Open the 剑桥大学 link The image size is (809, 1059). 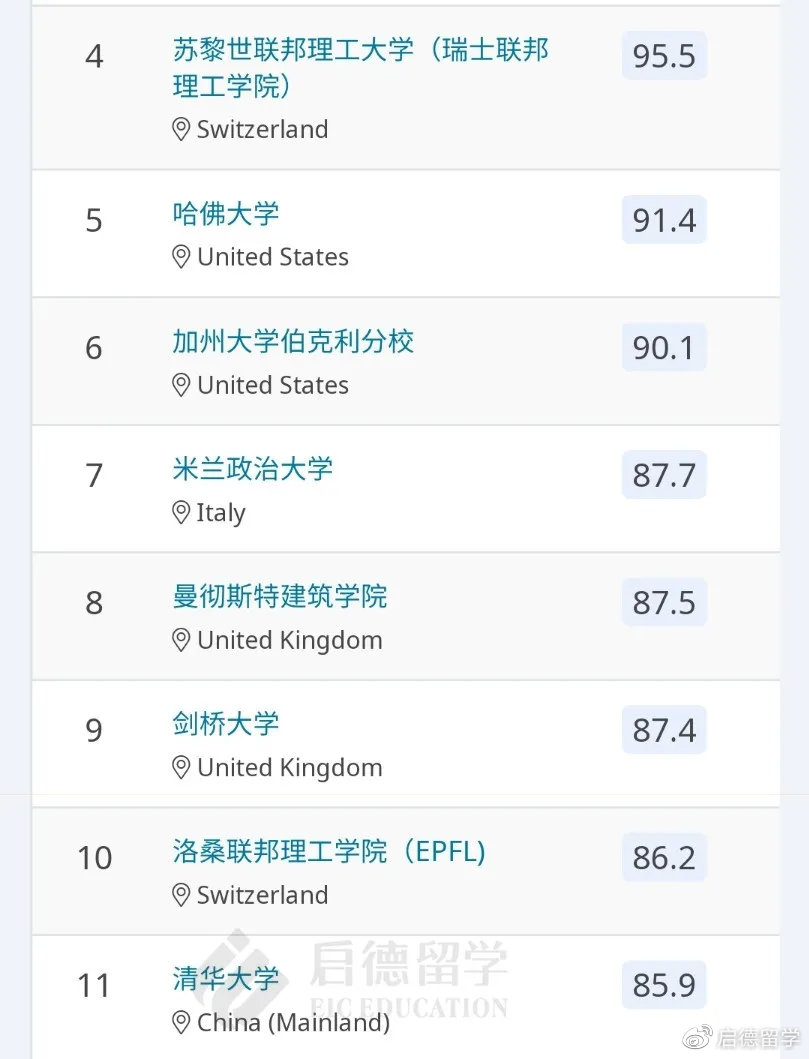pyautogui.click(x=226, y=724)
